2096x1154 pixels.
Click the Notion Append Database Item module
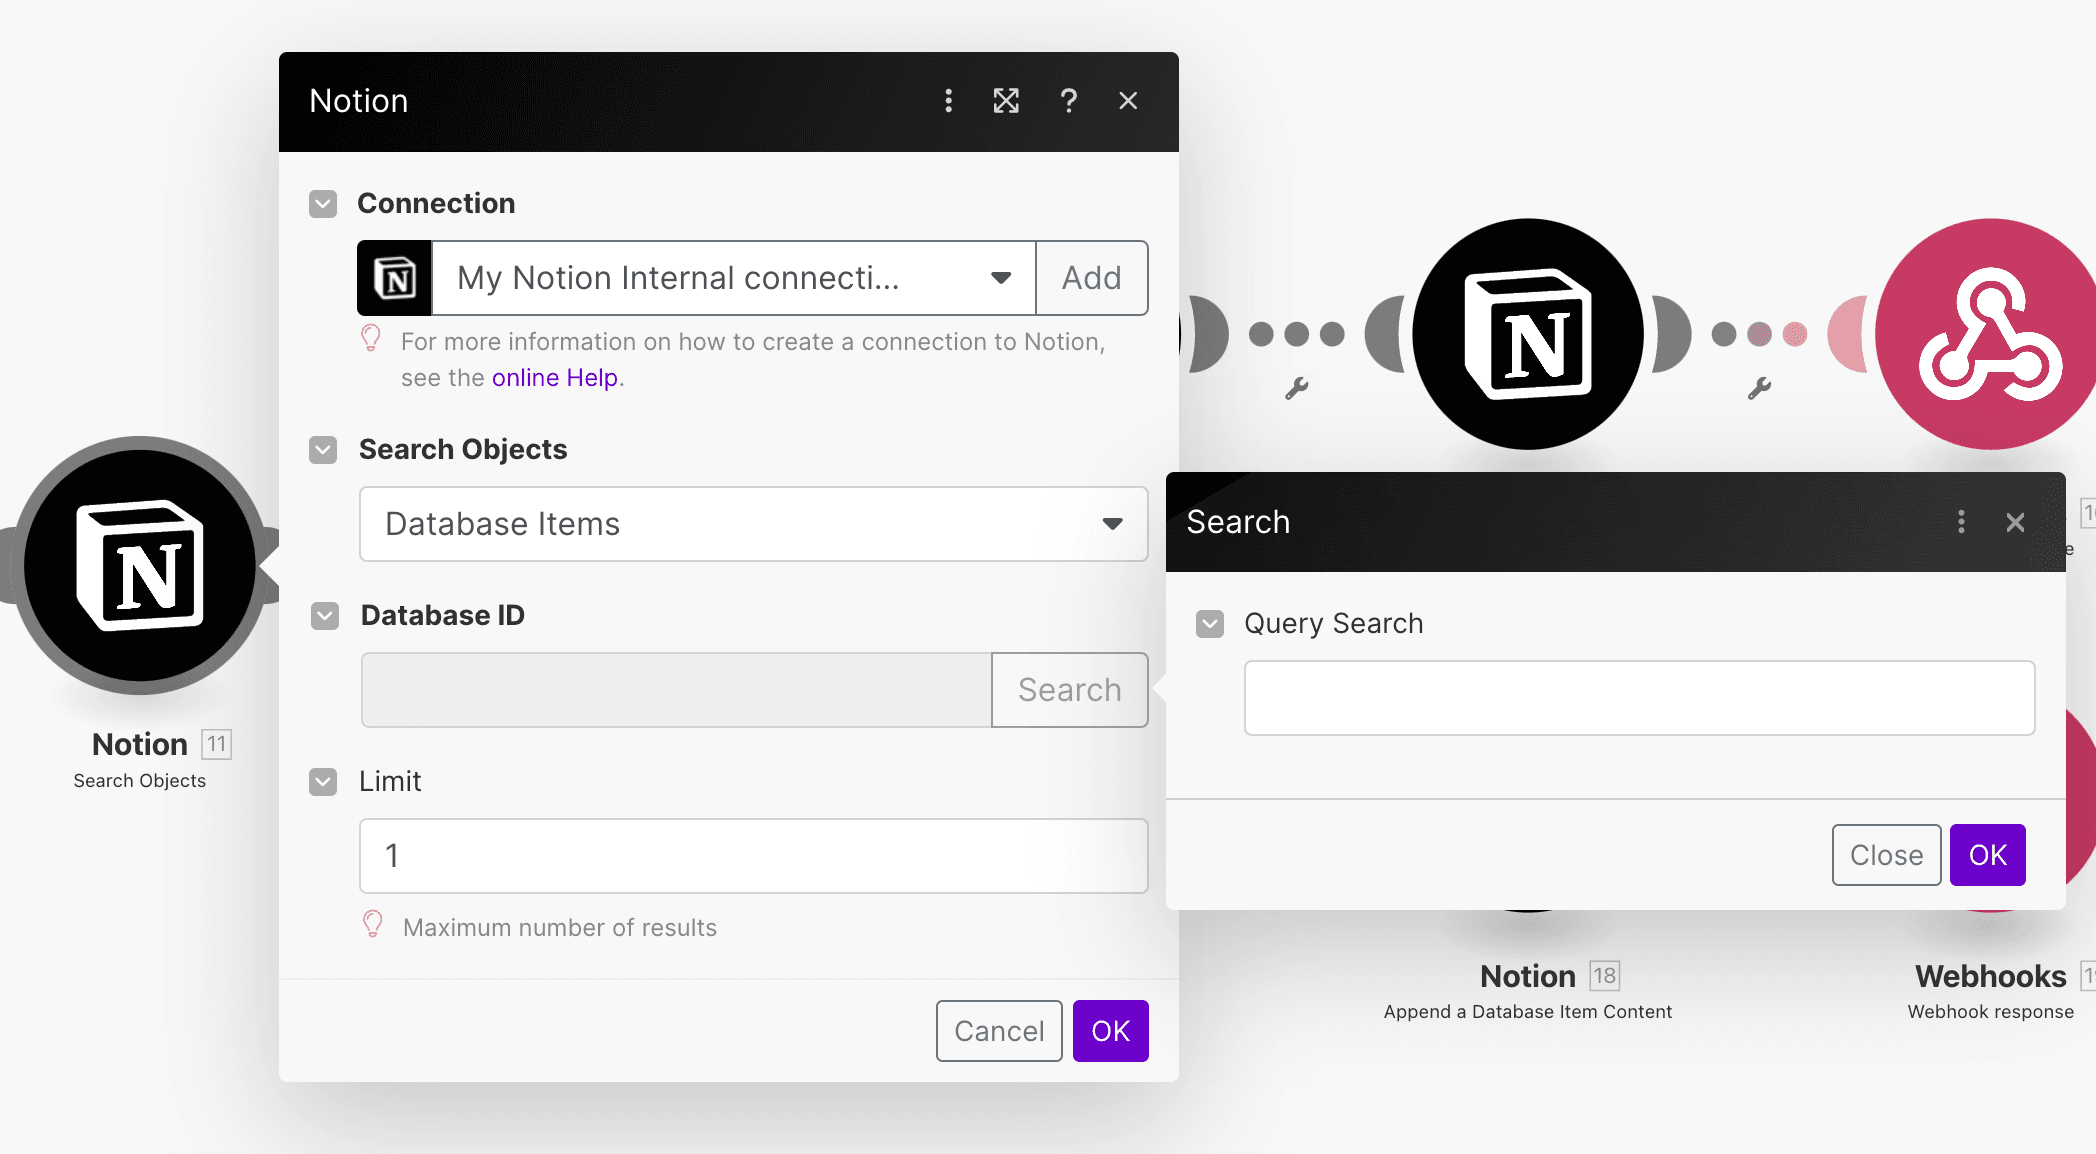coord(1527,334)
